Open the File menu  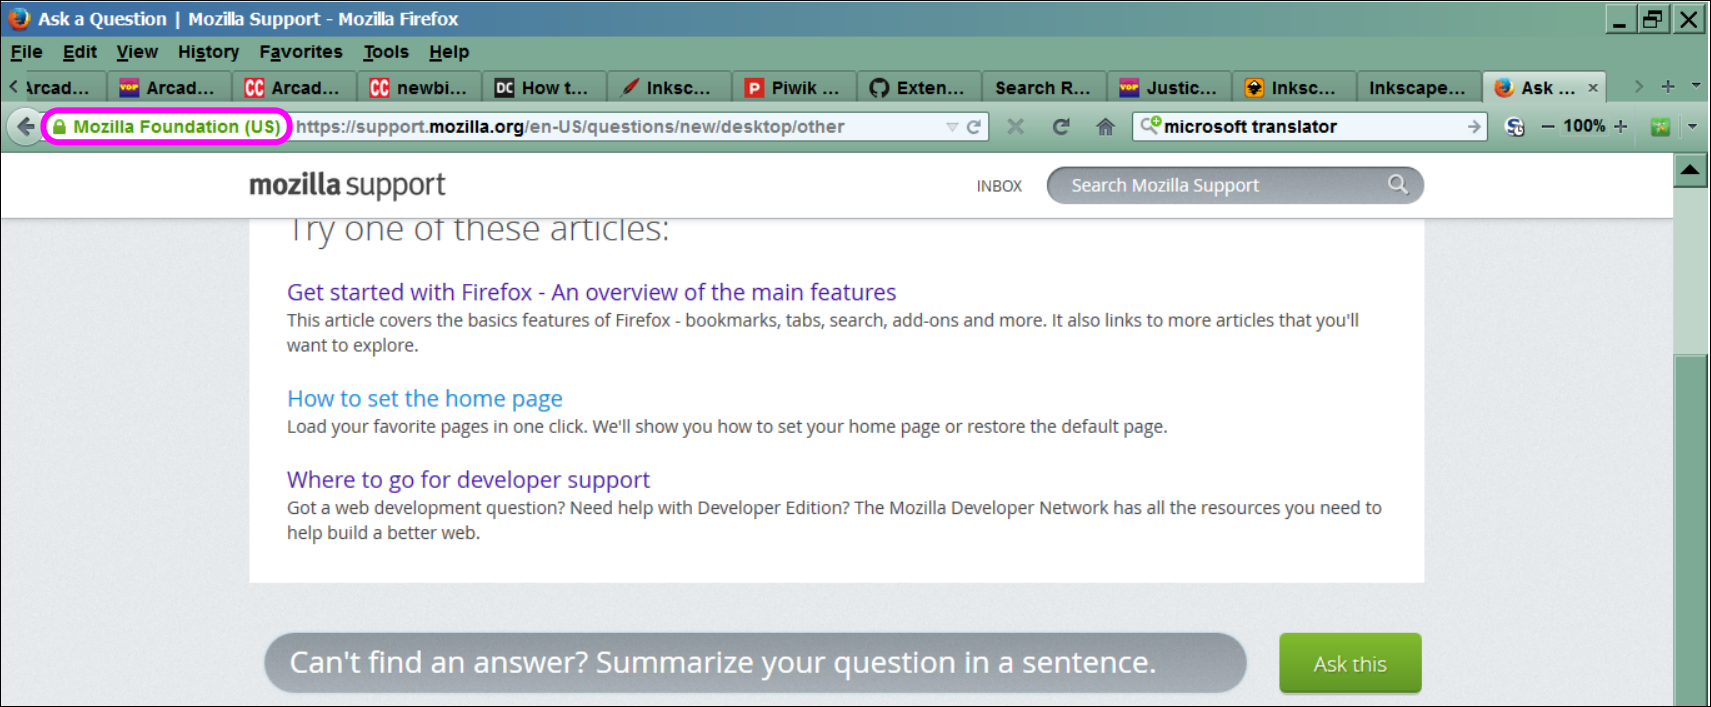[x=26, y=52]
